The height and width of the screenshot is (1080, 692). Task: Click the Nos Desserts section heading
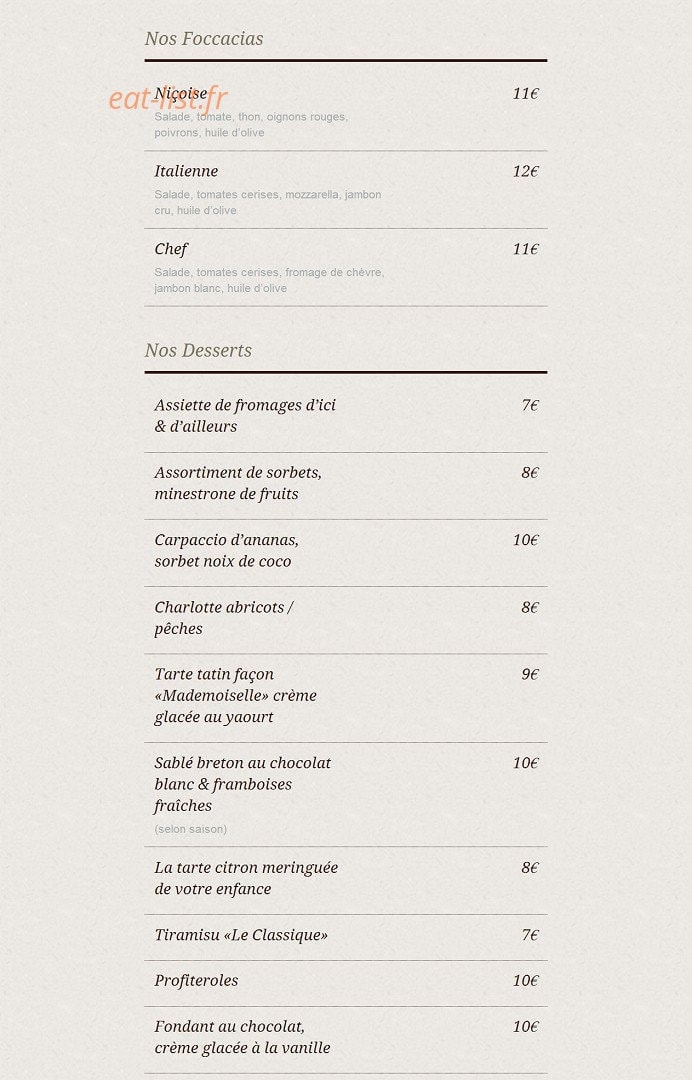(x=198, y=351)
